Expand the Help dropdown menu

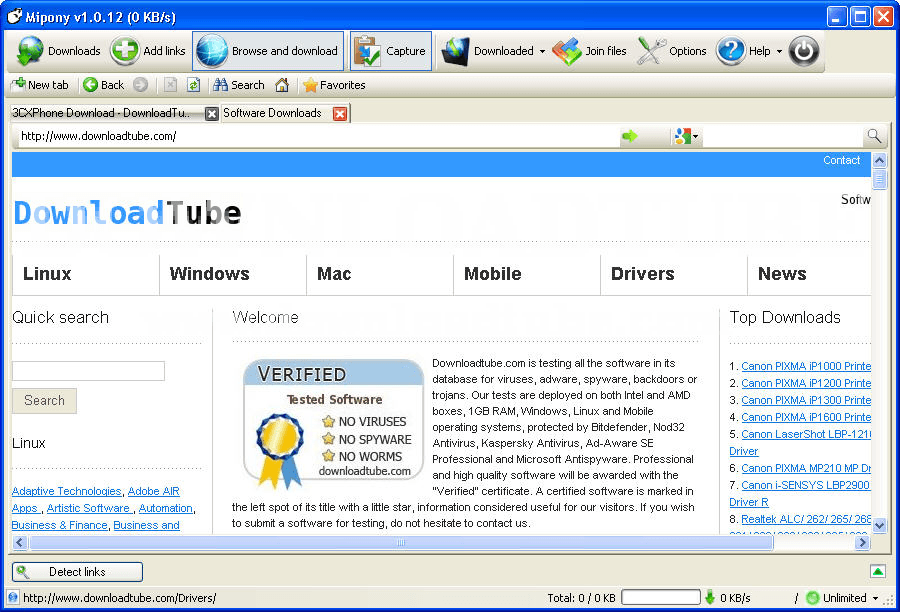tap(779, 52)
